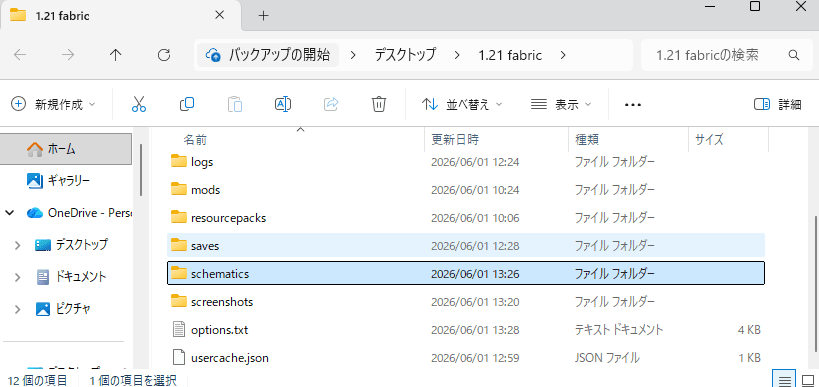Go back with the left arrow

pos(20,55)
